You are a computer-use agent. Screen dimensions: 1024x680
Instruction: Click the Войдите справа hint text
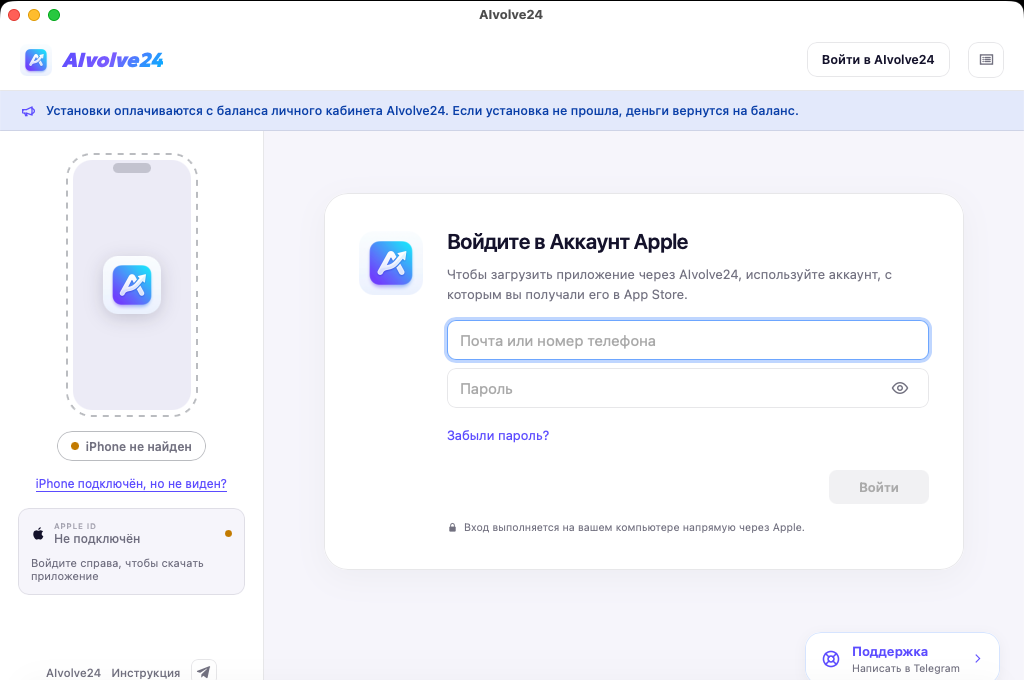(118, 570)
